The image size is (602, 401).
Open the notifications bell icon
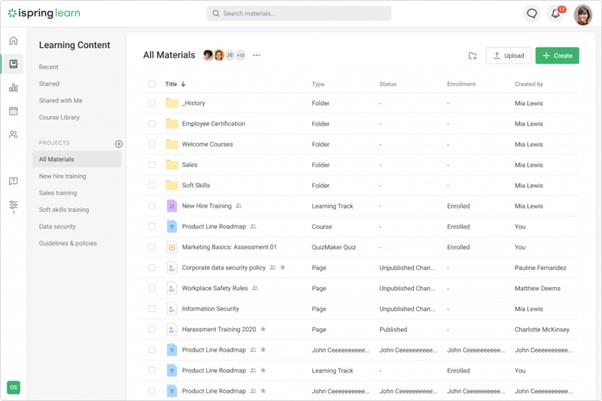pos(556,14)
